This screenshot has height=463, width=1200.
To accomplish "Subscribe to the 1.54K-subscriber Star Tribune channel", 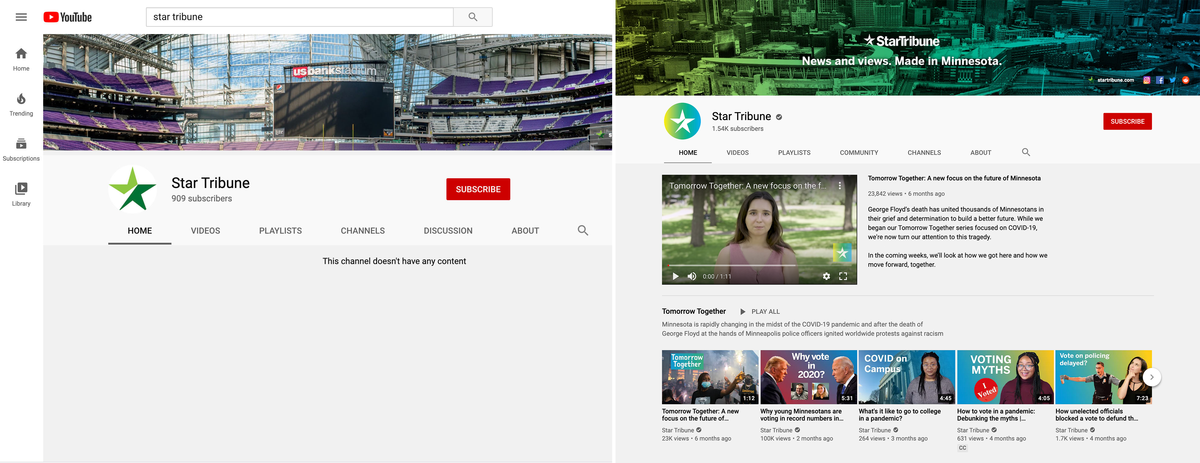I will [1127, 121].
